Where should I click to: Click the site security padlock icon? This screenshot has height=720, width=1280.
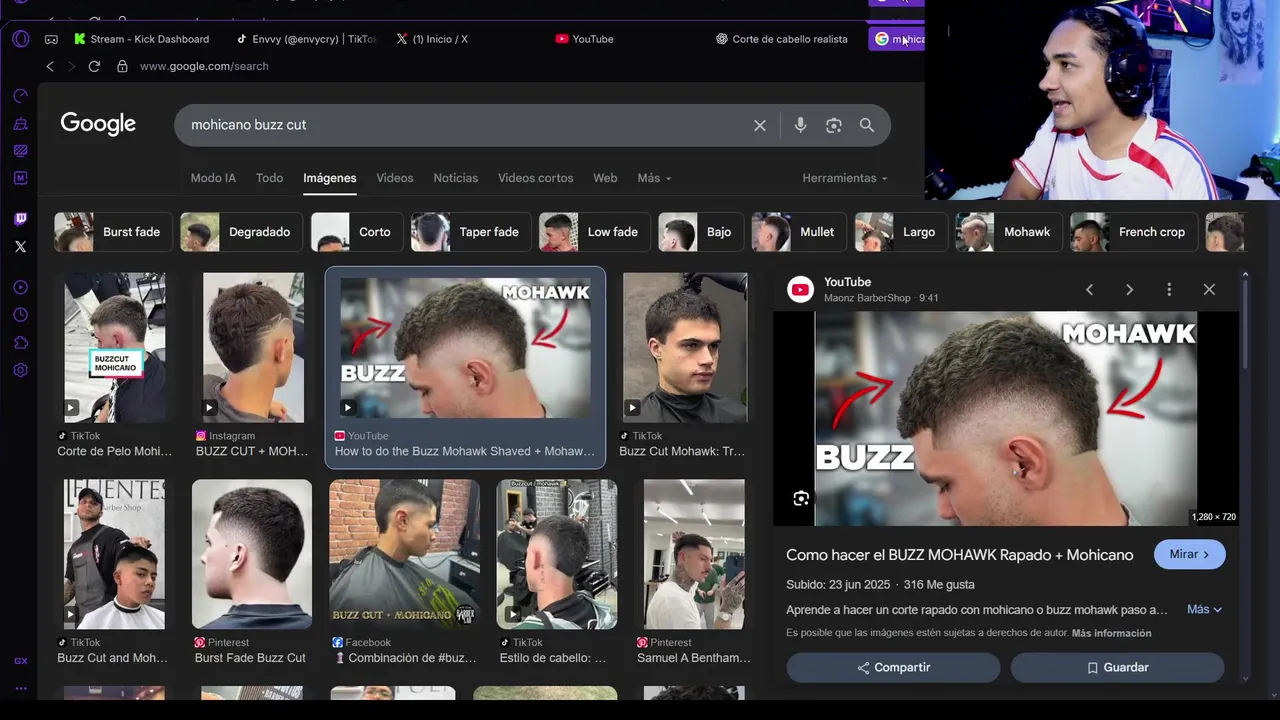click(x=122, y=66)
